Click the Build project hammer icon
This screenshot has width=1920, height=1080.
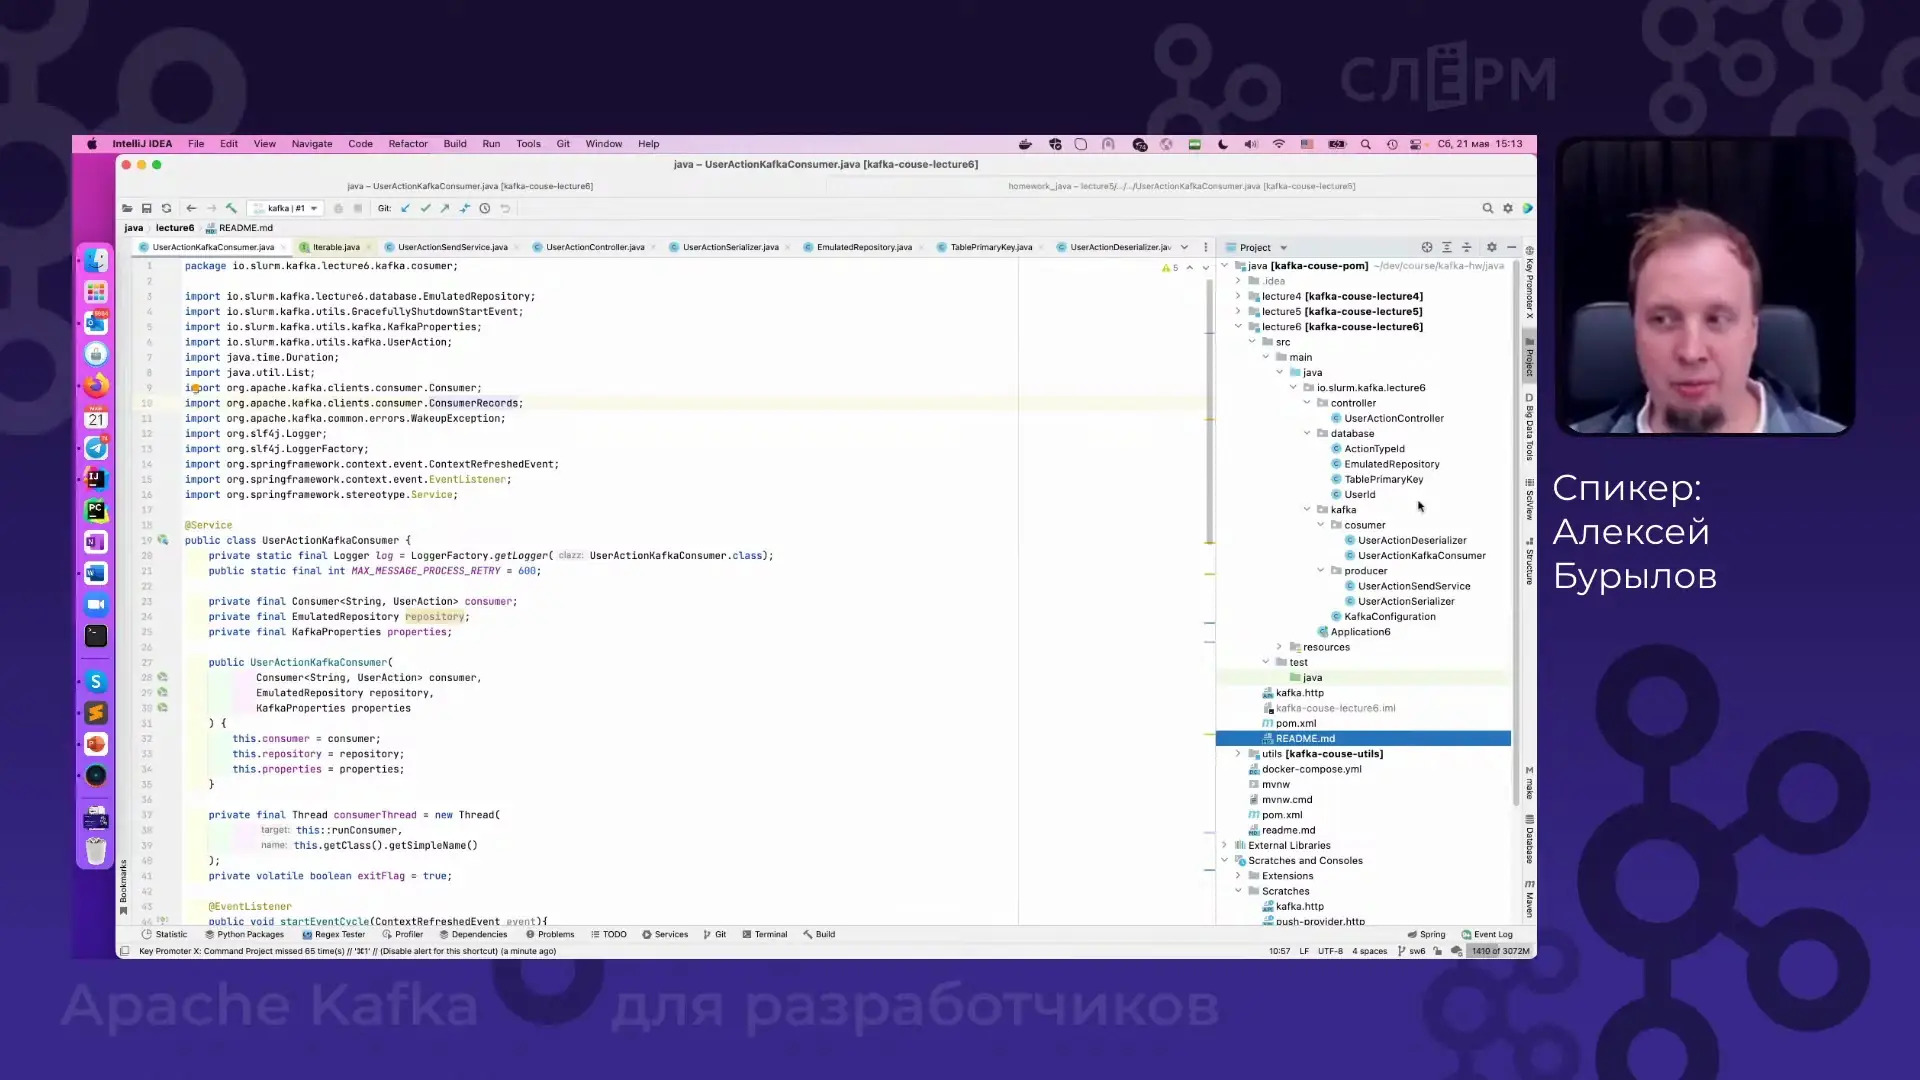[x=231, y=208]
